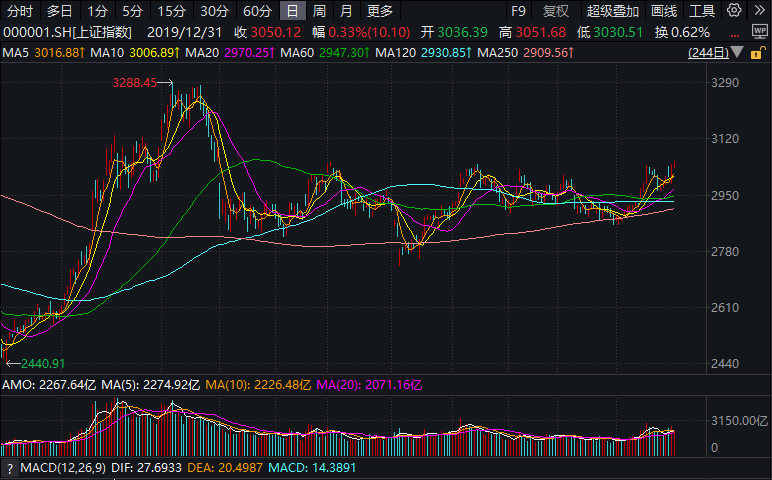
Task: Click the 复权 adjustment button
Action: click(556, 11)
